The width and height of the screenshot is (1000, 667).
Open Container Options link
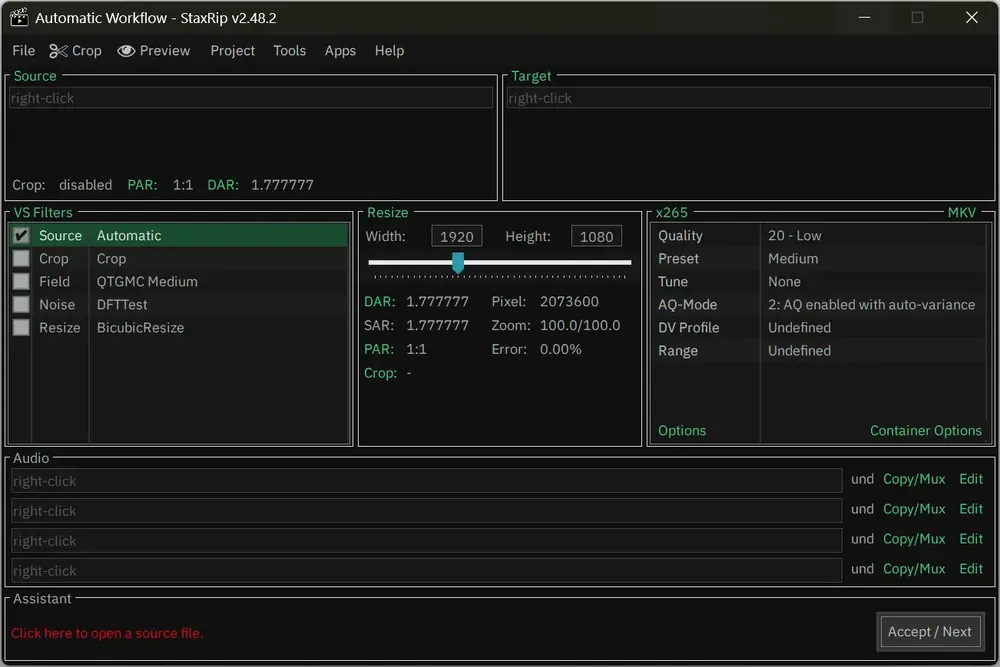pos(925,431)
